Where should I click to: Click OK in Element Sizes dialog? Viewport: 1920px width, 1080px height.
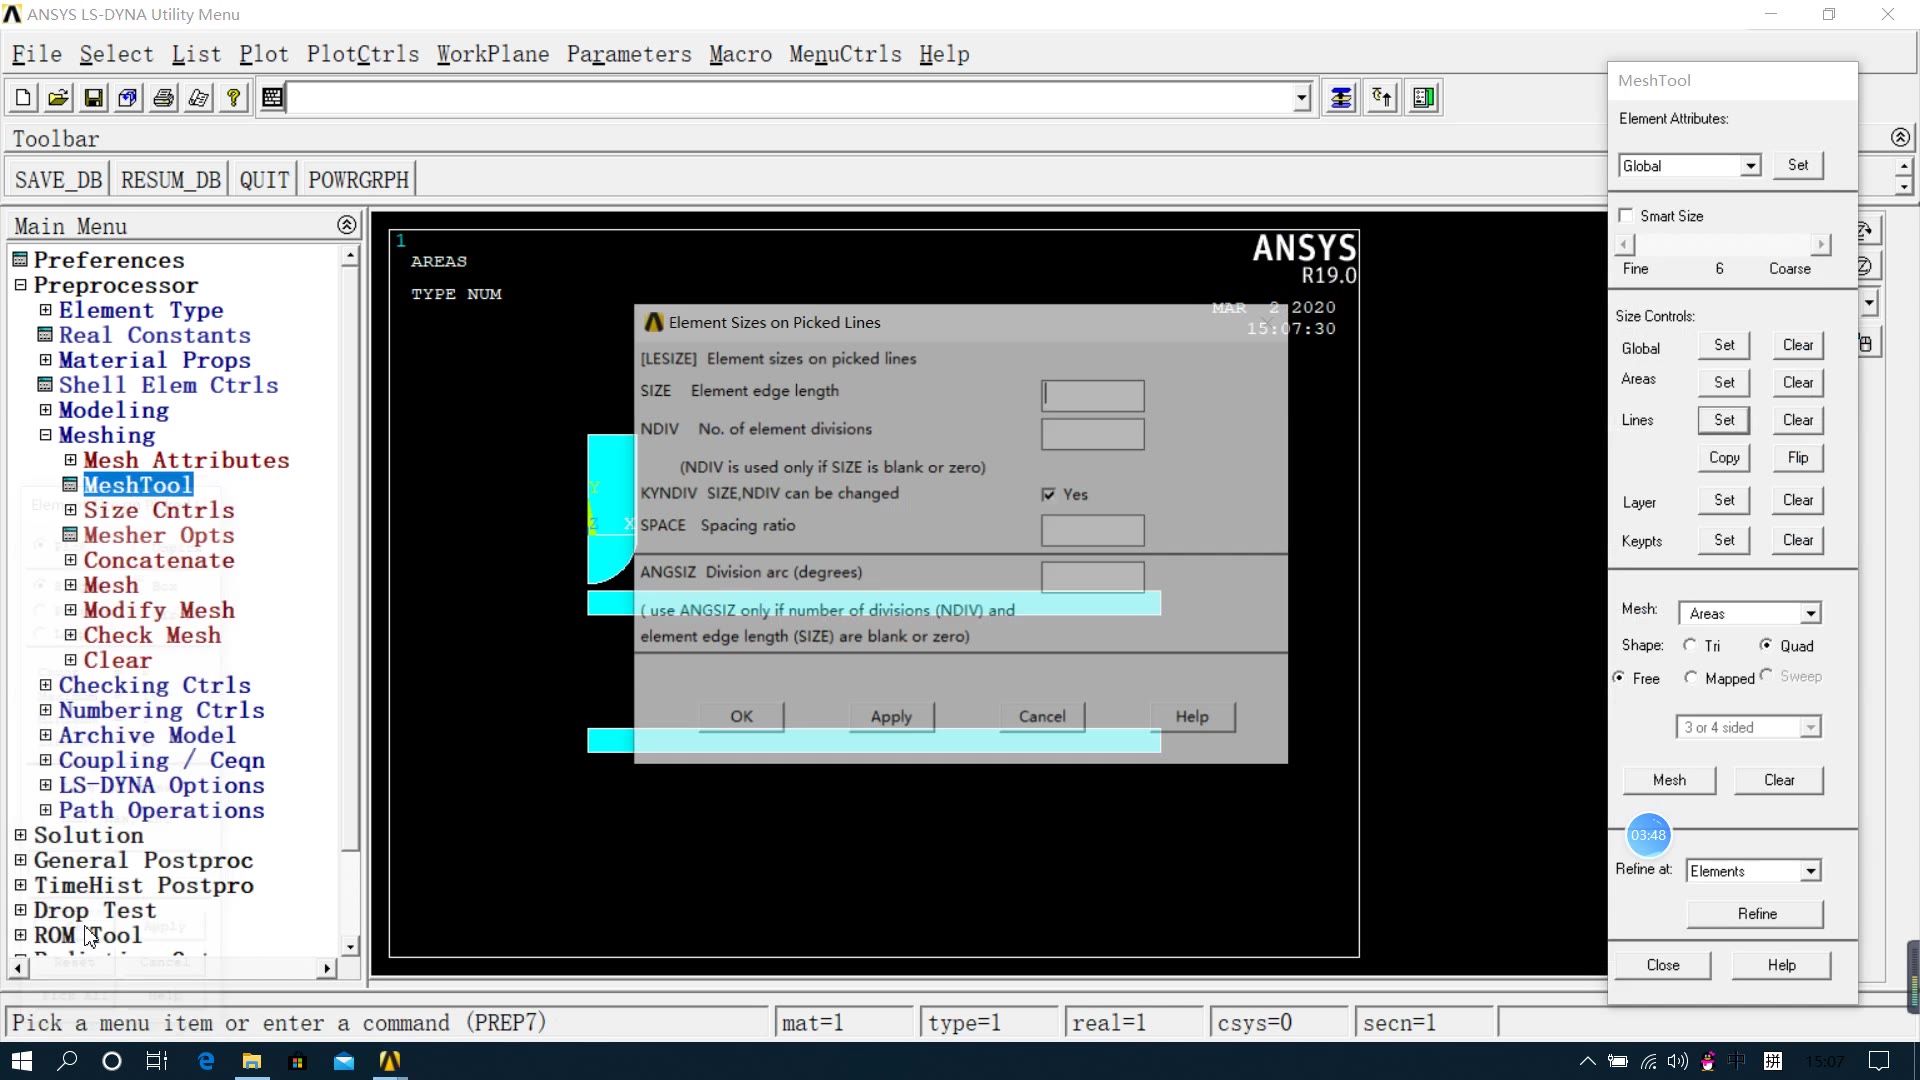coord(741,716)
